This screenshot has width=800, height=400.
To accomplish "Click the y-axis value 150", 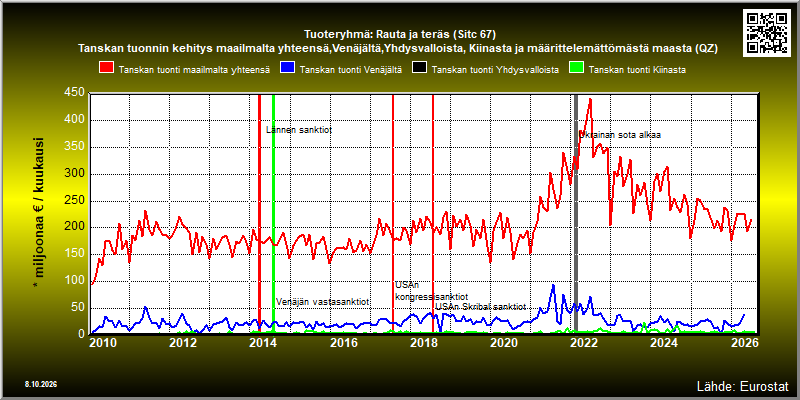I will (74, 254).
